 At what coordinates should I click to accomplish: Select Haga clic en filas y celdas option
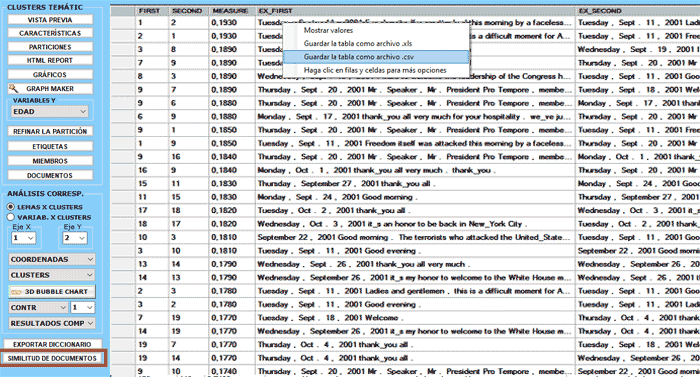click(376, 70)
